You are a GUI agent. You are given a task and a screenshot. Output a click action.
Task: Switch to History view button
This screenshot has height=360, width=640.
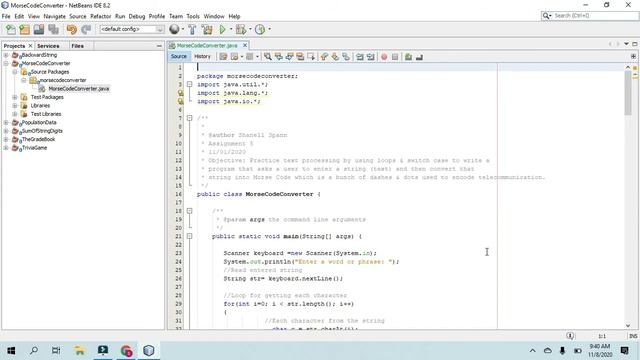202,56
